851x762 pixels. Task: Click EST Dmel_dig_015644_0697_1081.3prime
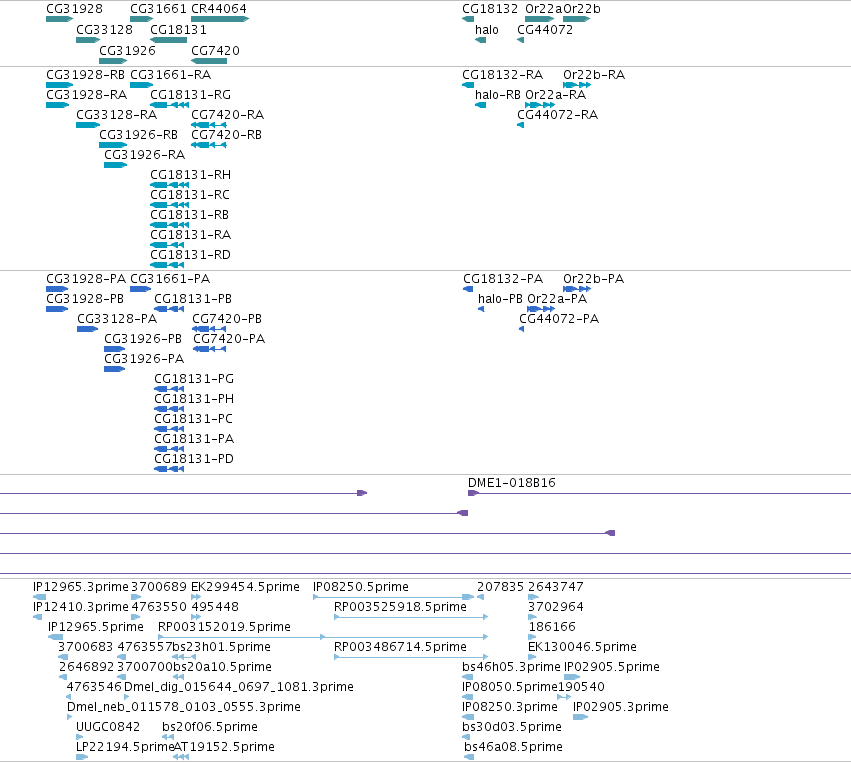coord(126,697)
